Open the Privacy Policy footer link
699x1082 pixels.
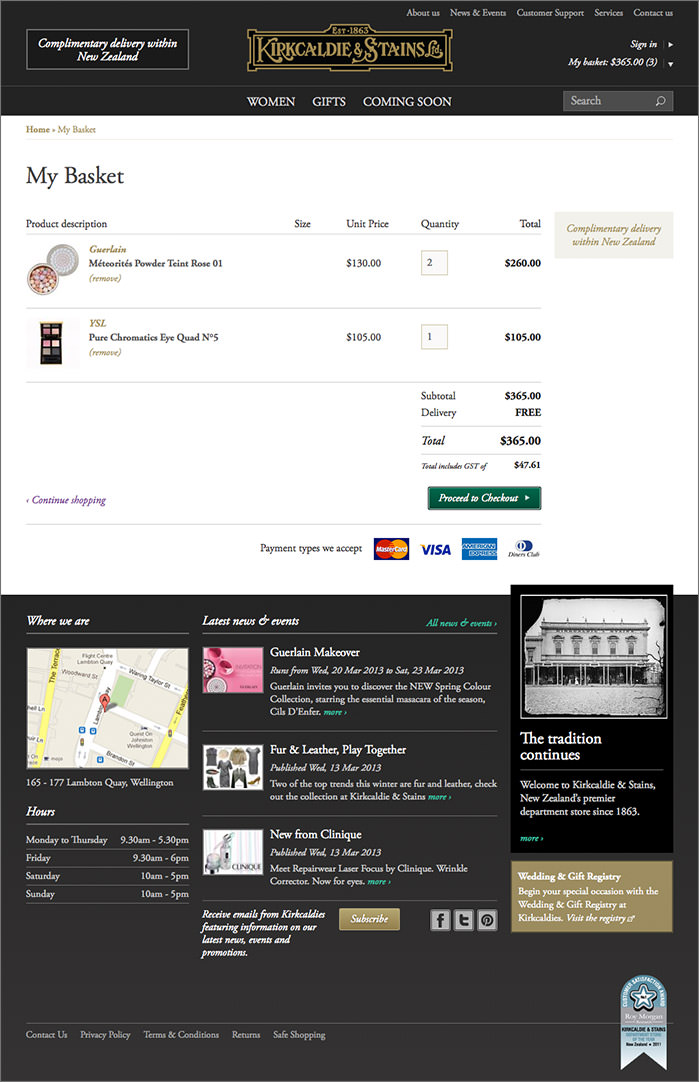coord(105,1034)
